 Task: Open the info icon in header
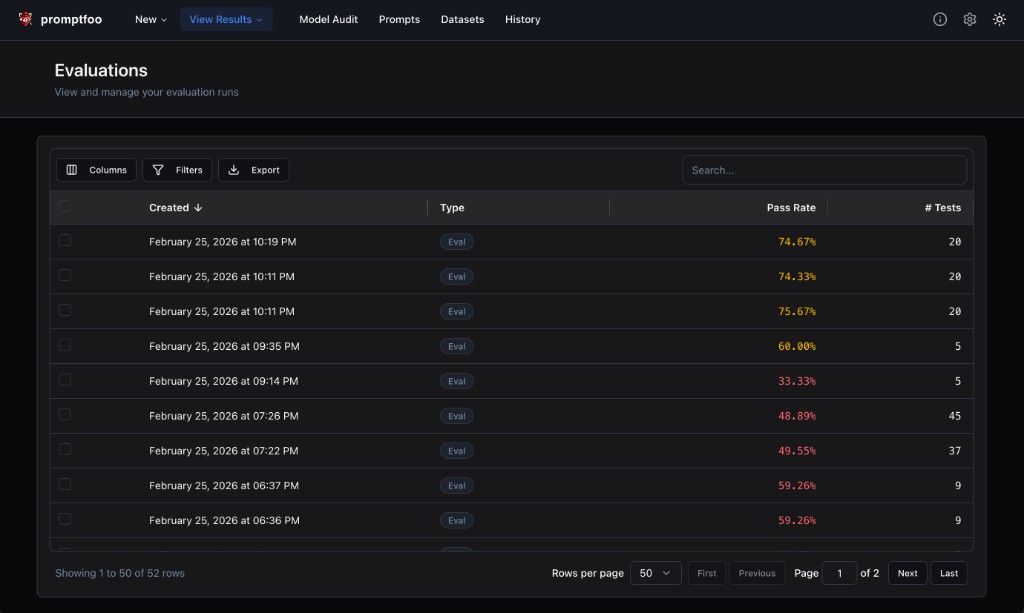click(940, 19)
